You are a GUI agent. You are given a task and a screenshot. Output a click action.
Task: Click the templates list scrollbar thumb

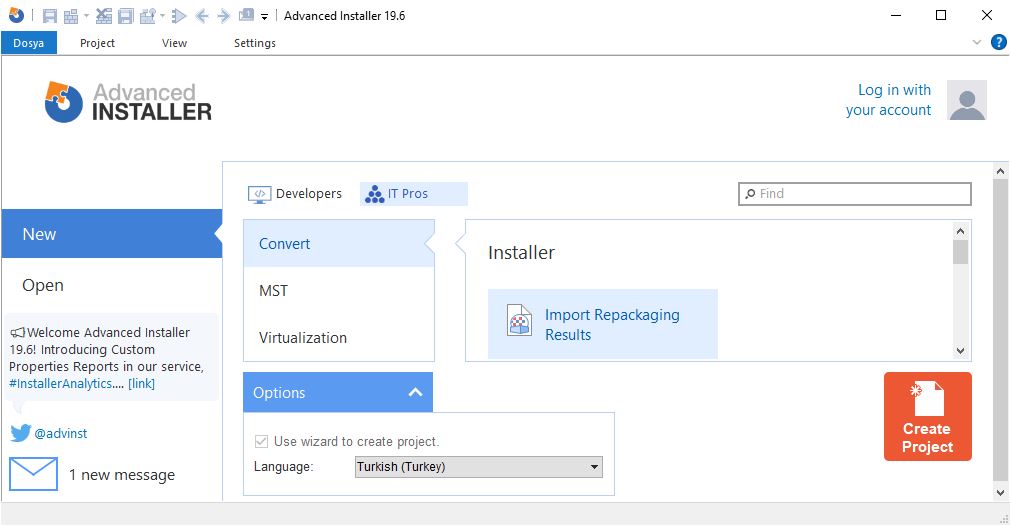tap(961, 252)
